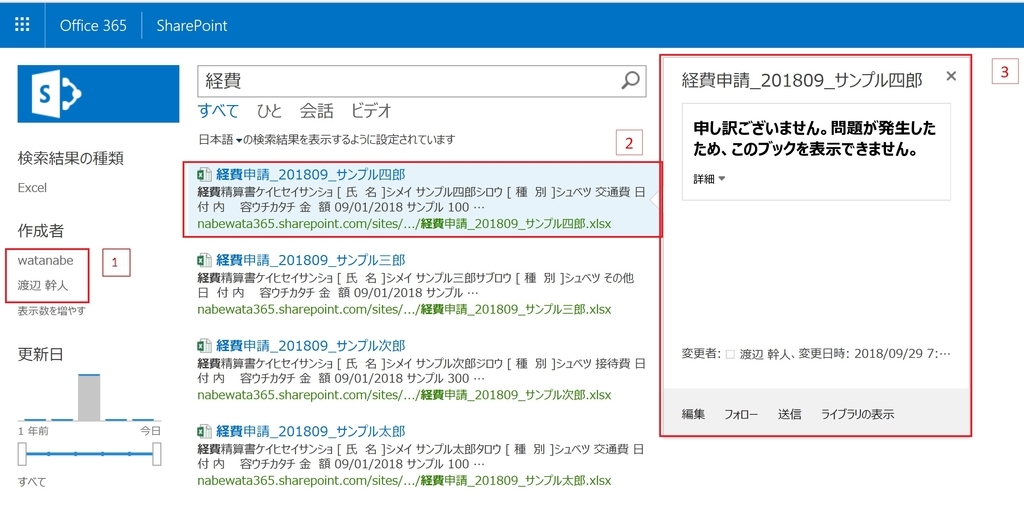Click 渡辺 幹人 in the modified-by line
The image size is (1024, 514).
[x=765, y=354]
